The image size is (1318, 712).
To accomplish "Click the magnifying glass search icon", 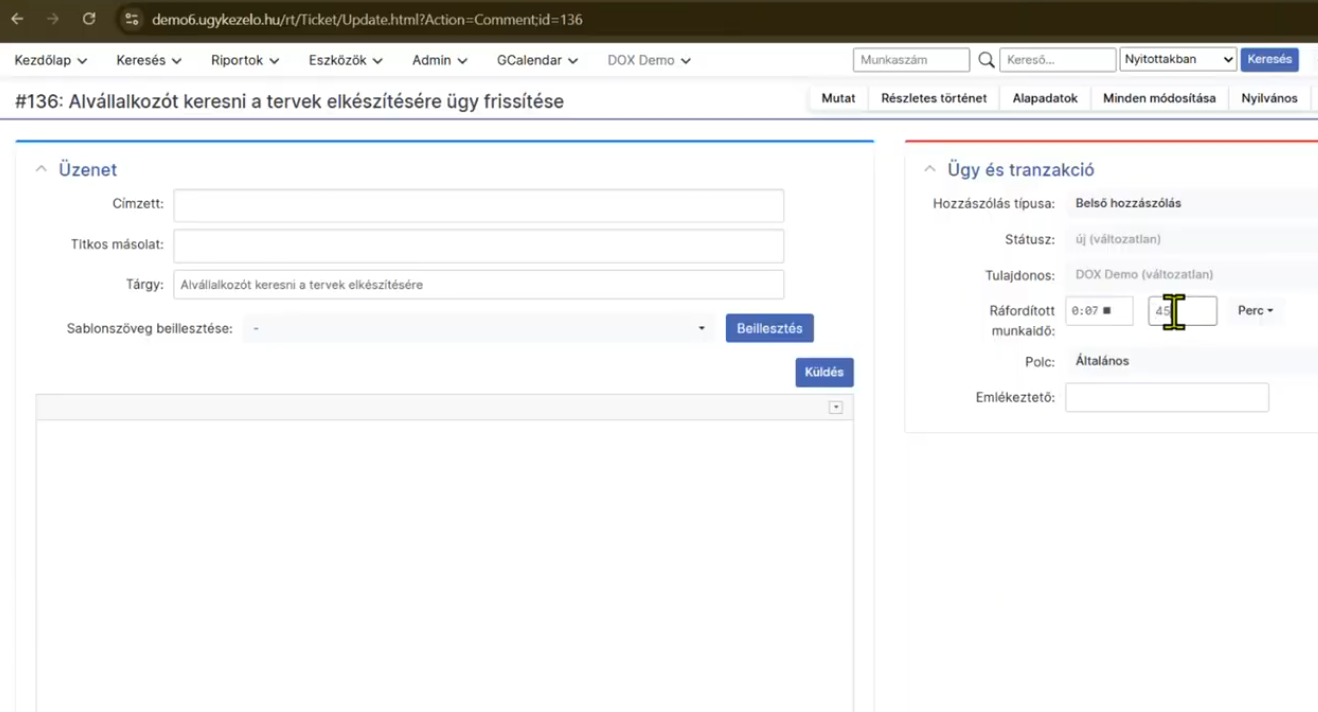I will coord(986,60).
